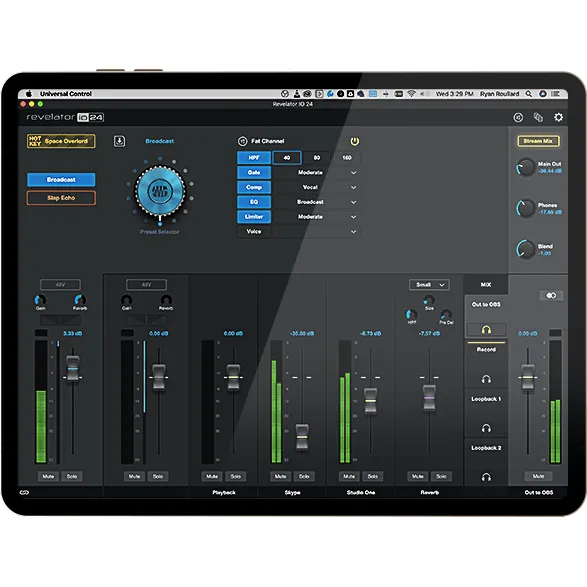Enable 48V phantom power on first channel

point(60,285)
